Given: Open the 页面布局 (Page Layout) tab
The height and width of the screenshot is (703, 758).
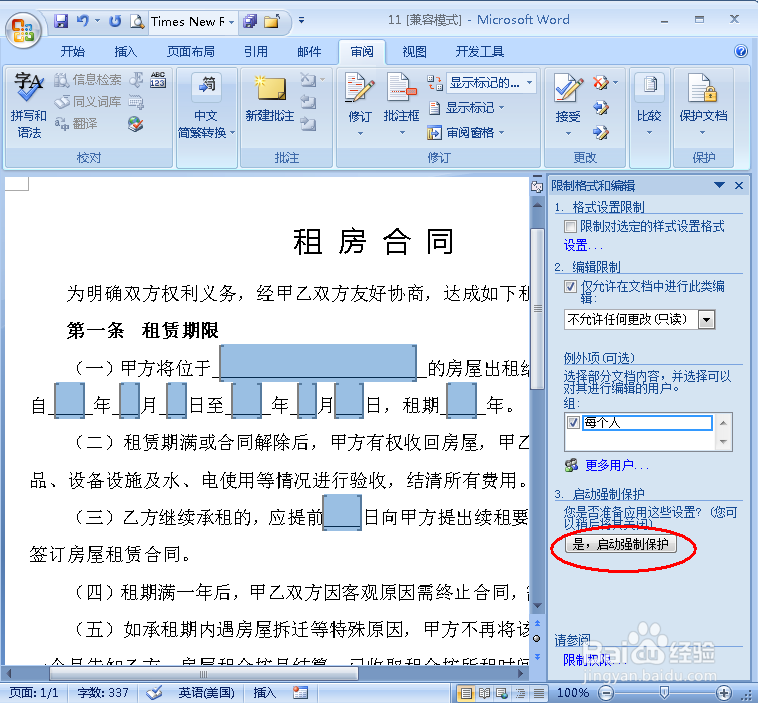Looking at the screenshot, I should pos(190,51).
